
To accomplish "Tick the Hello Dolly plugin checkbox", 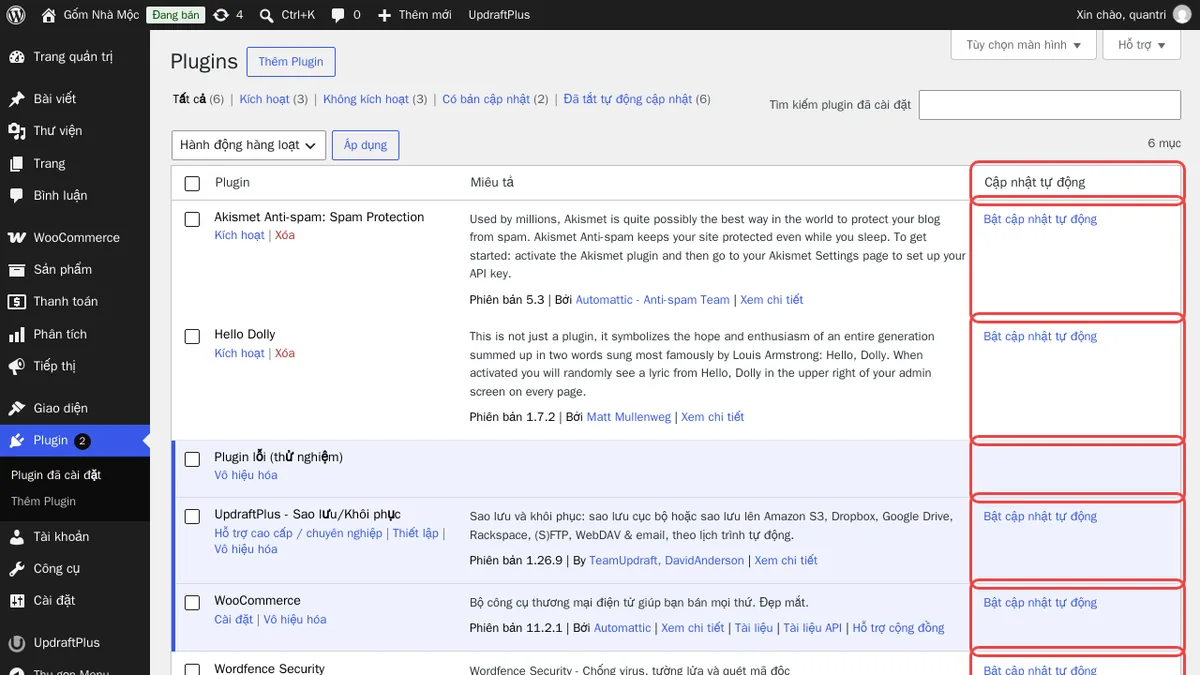I will point(192,337).
